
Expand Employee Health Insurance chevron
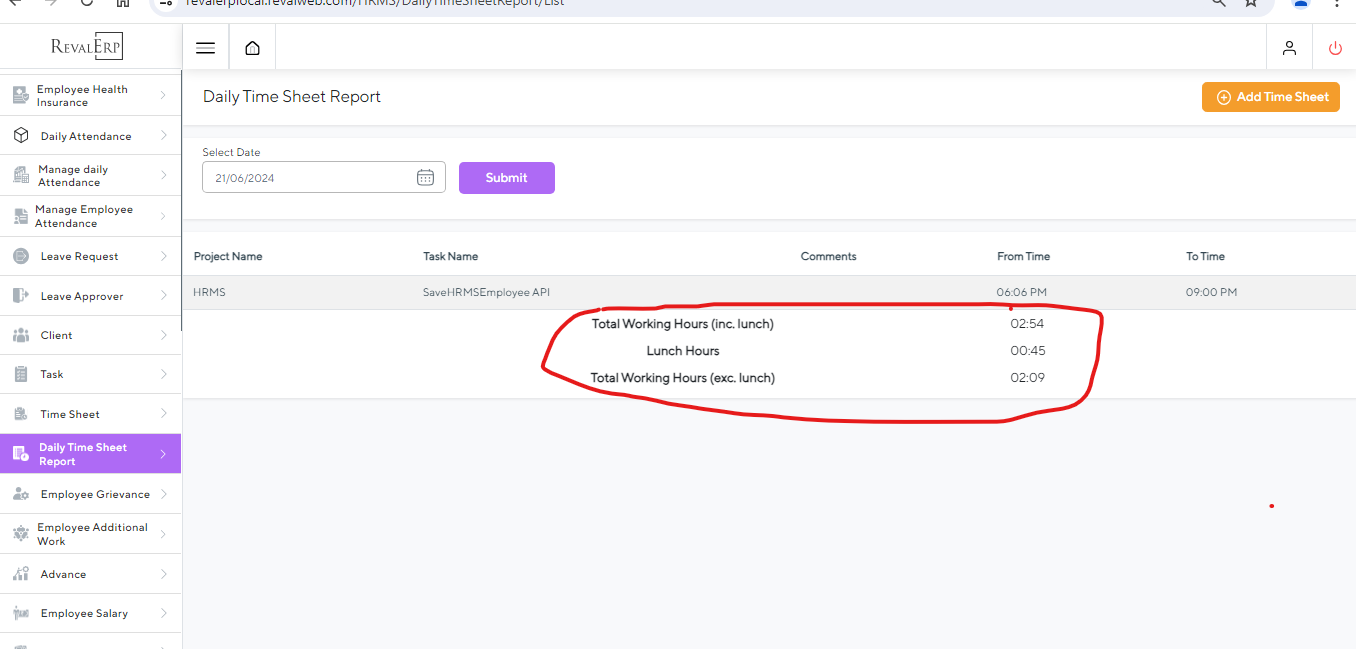click(x=163, y=95)
